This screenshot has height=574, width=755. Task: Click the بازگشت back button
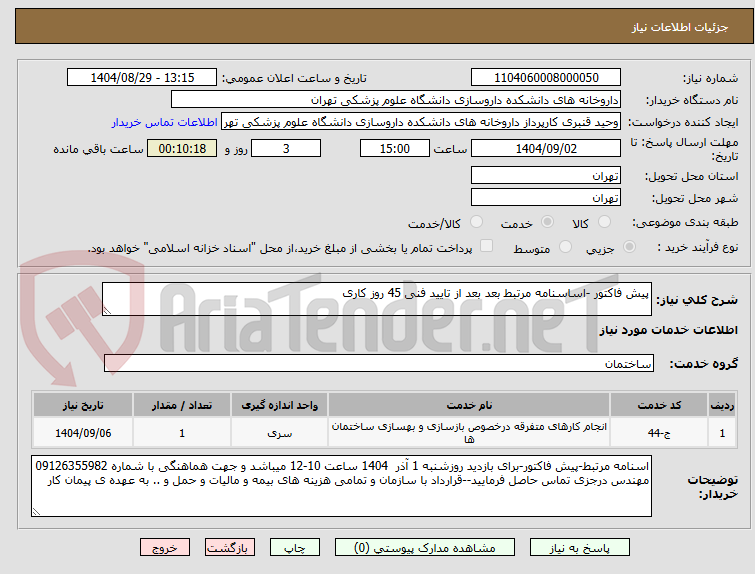point(230,548)
